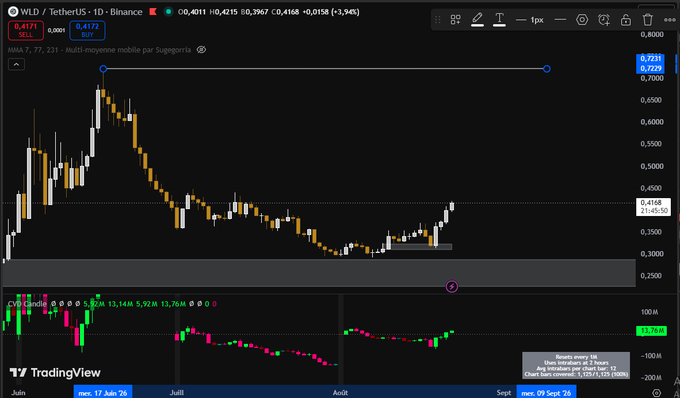Click the Juin label on time axis

pos(18,393)
